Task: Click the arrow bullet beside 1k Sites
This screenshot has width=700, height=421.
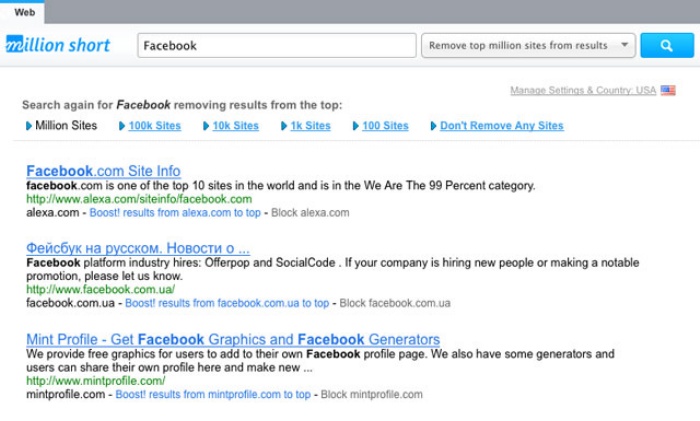Action: tap(283, 126)
